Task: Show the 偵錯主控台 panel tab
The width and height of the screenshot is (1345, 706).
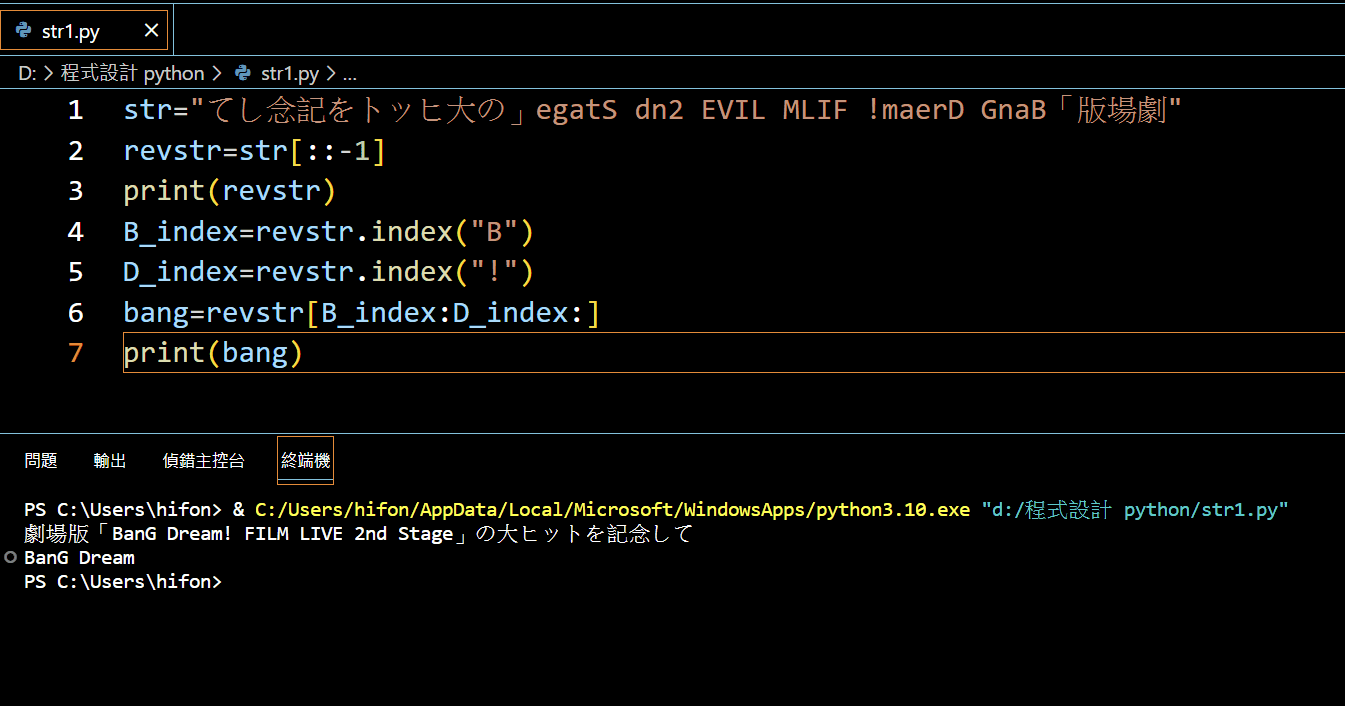Action: (x=203, y=460)
